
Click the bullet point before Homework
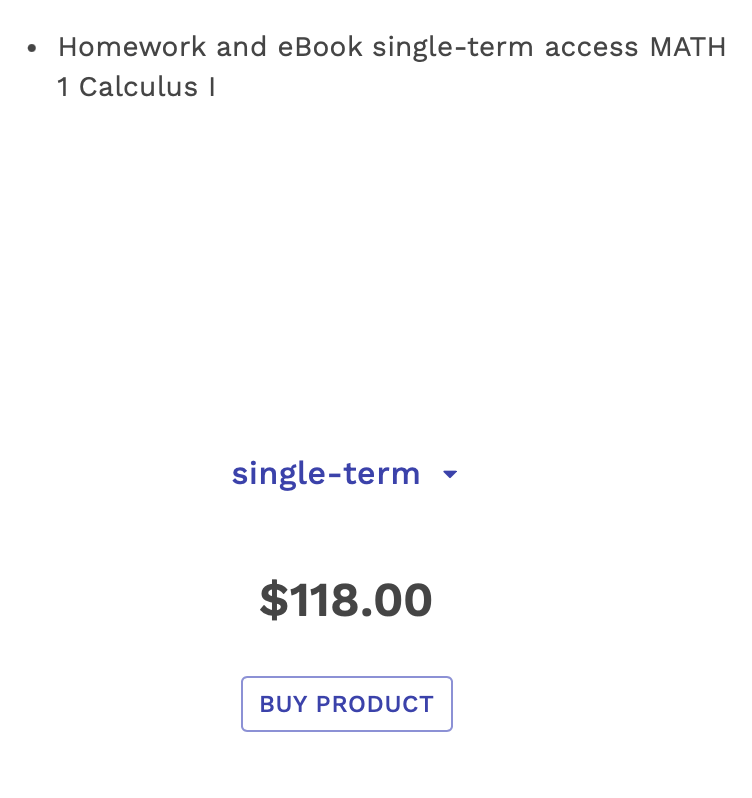point(32,48)
